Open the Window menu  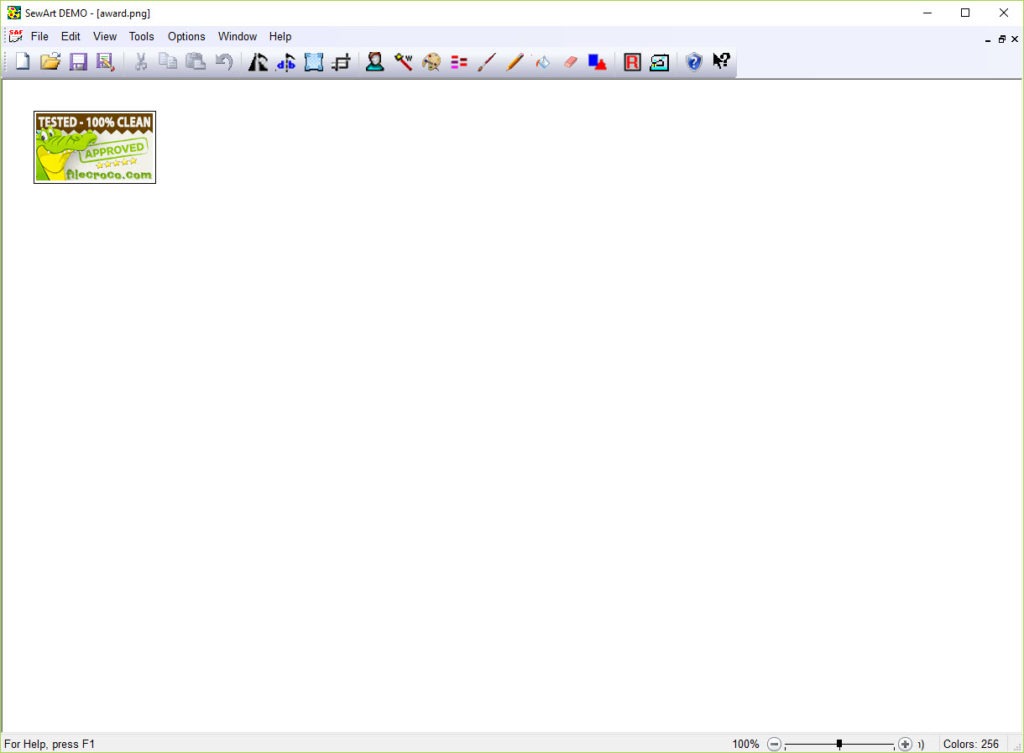(237, 37)
